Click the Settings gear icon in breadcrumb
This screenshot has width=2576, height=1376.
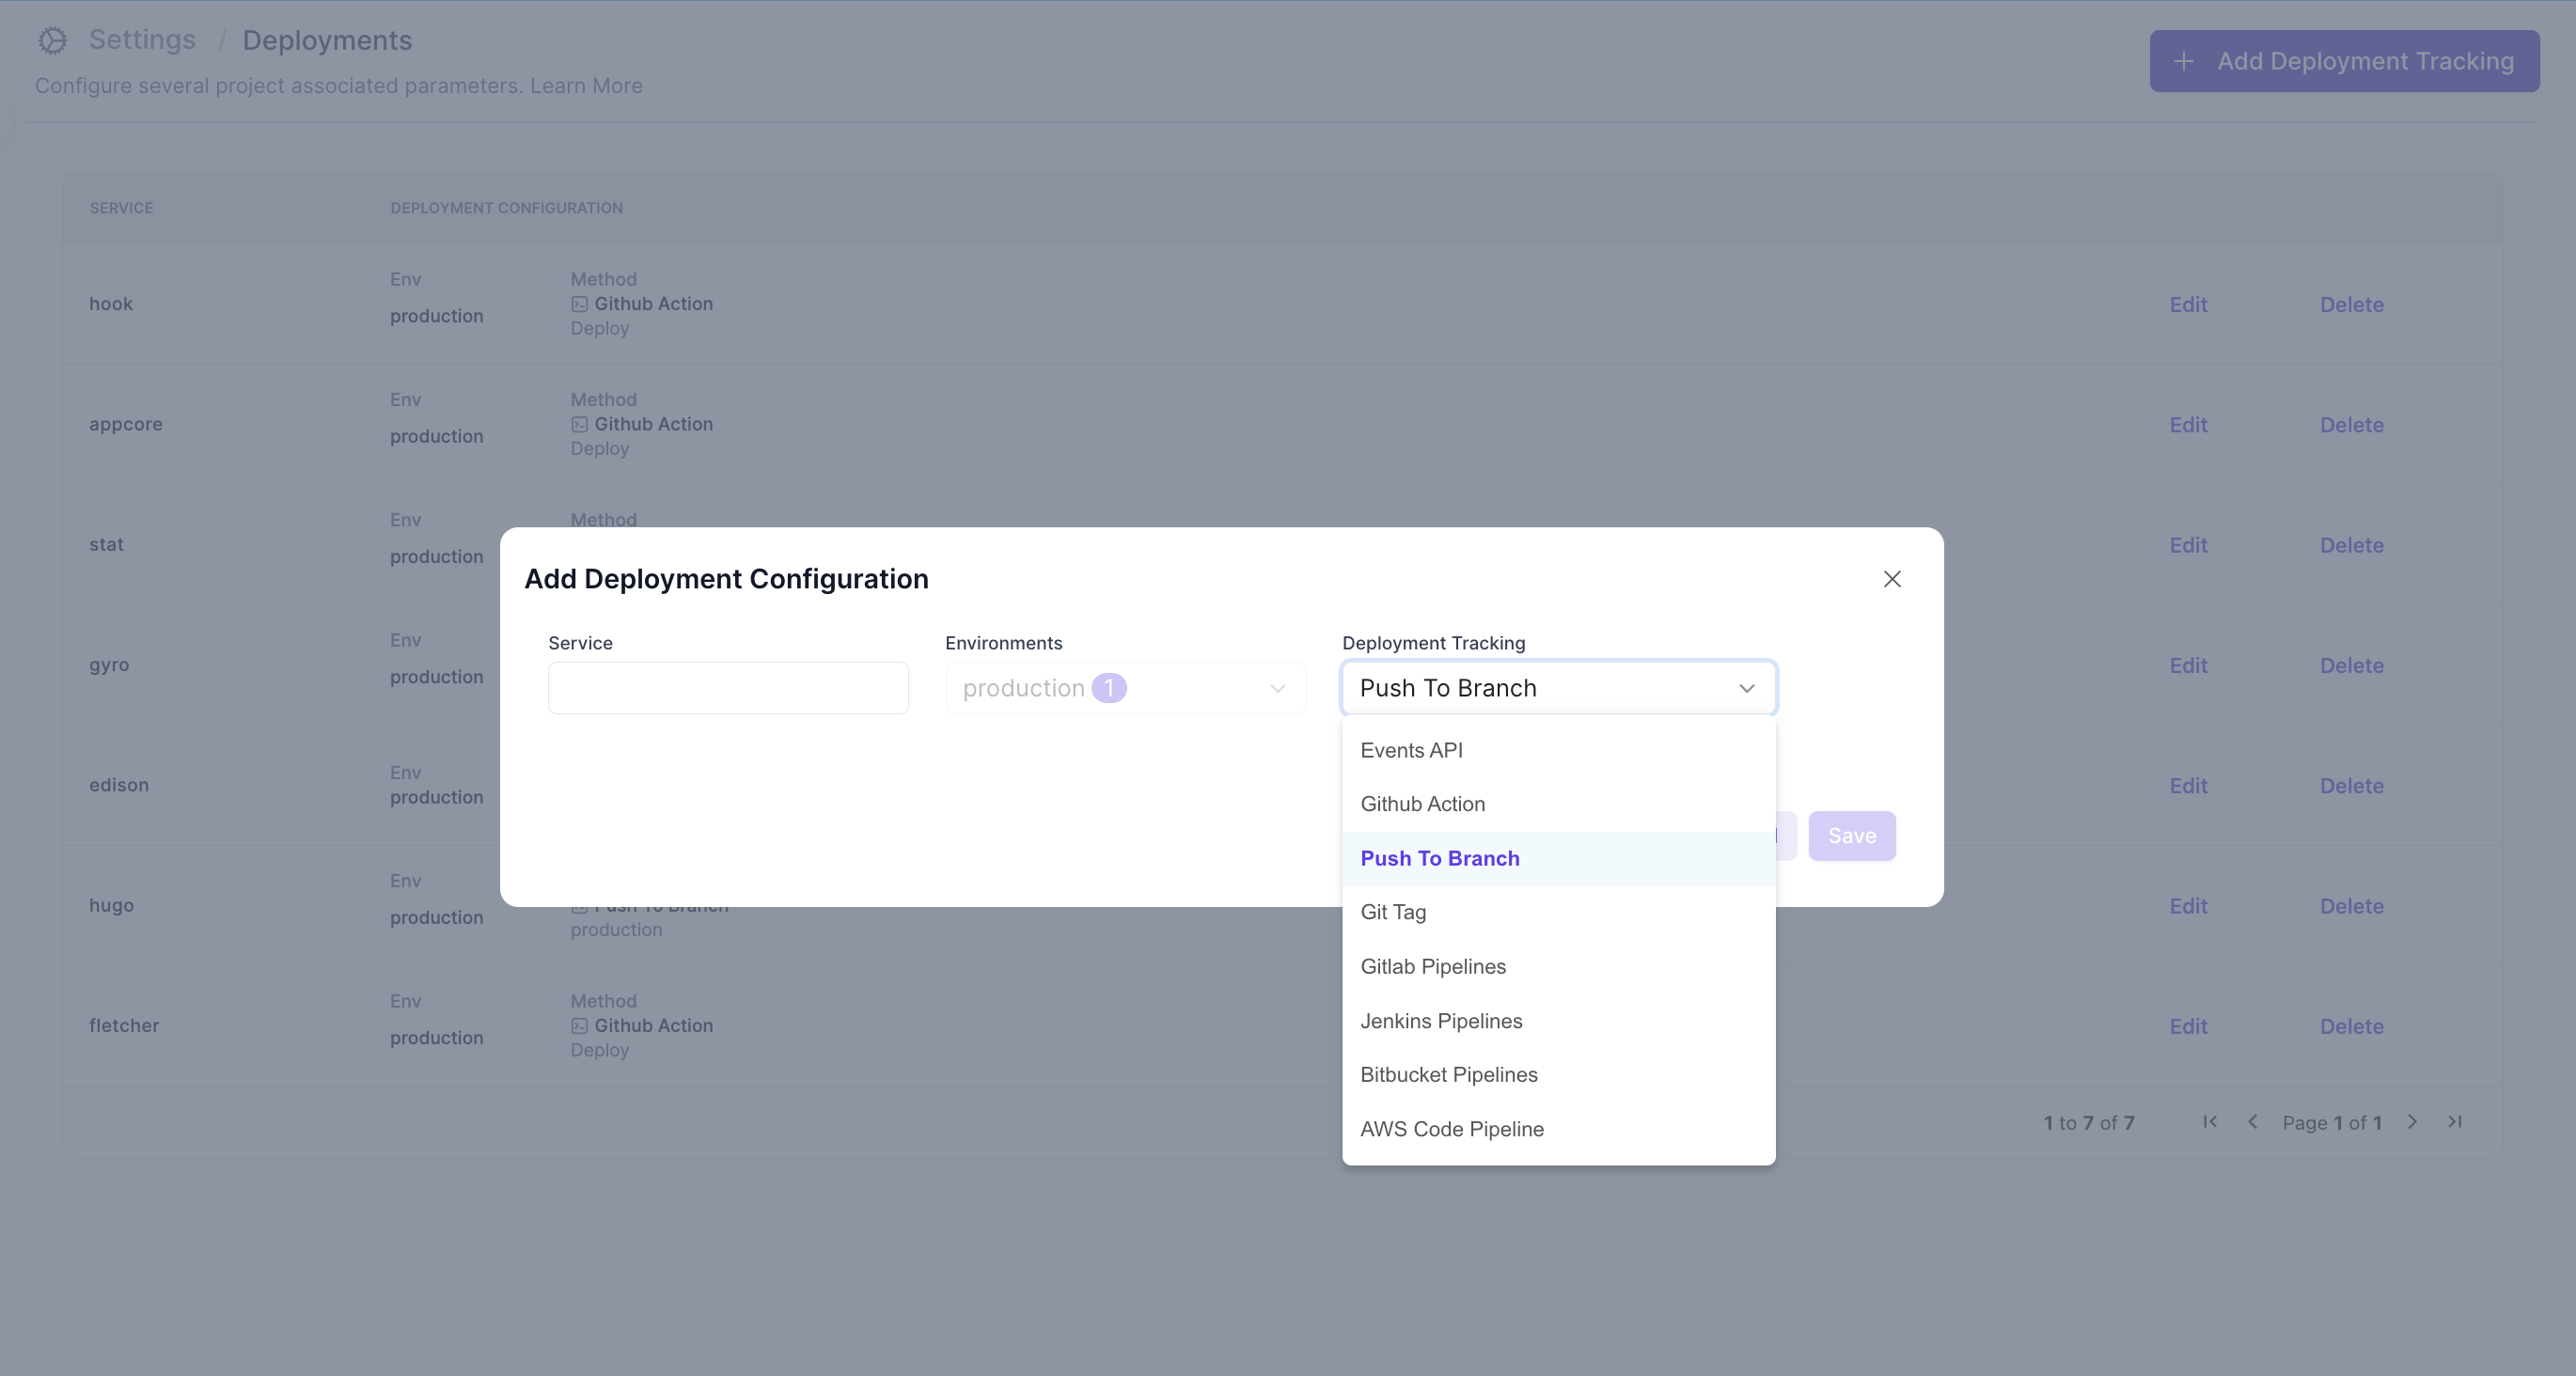point(52,41)
